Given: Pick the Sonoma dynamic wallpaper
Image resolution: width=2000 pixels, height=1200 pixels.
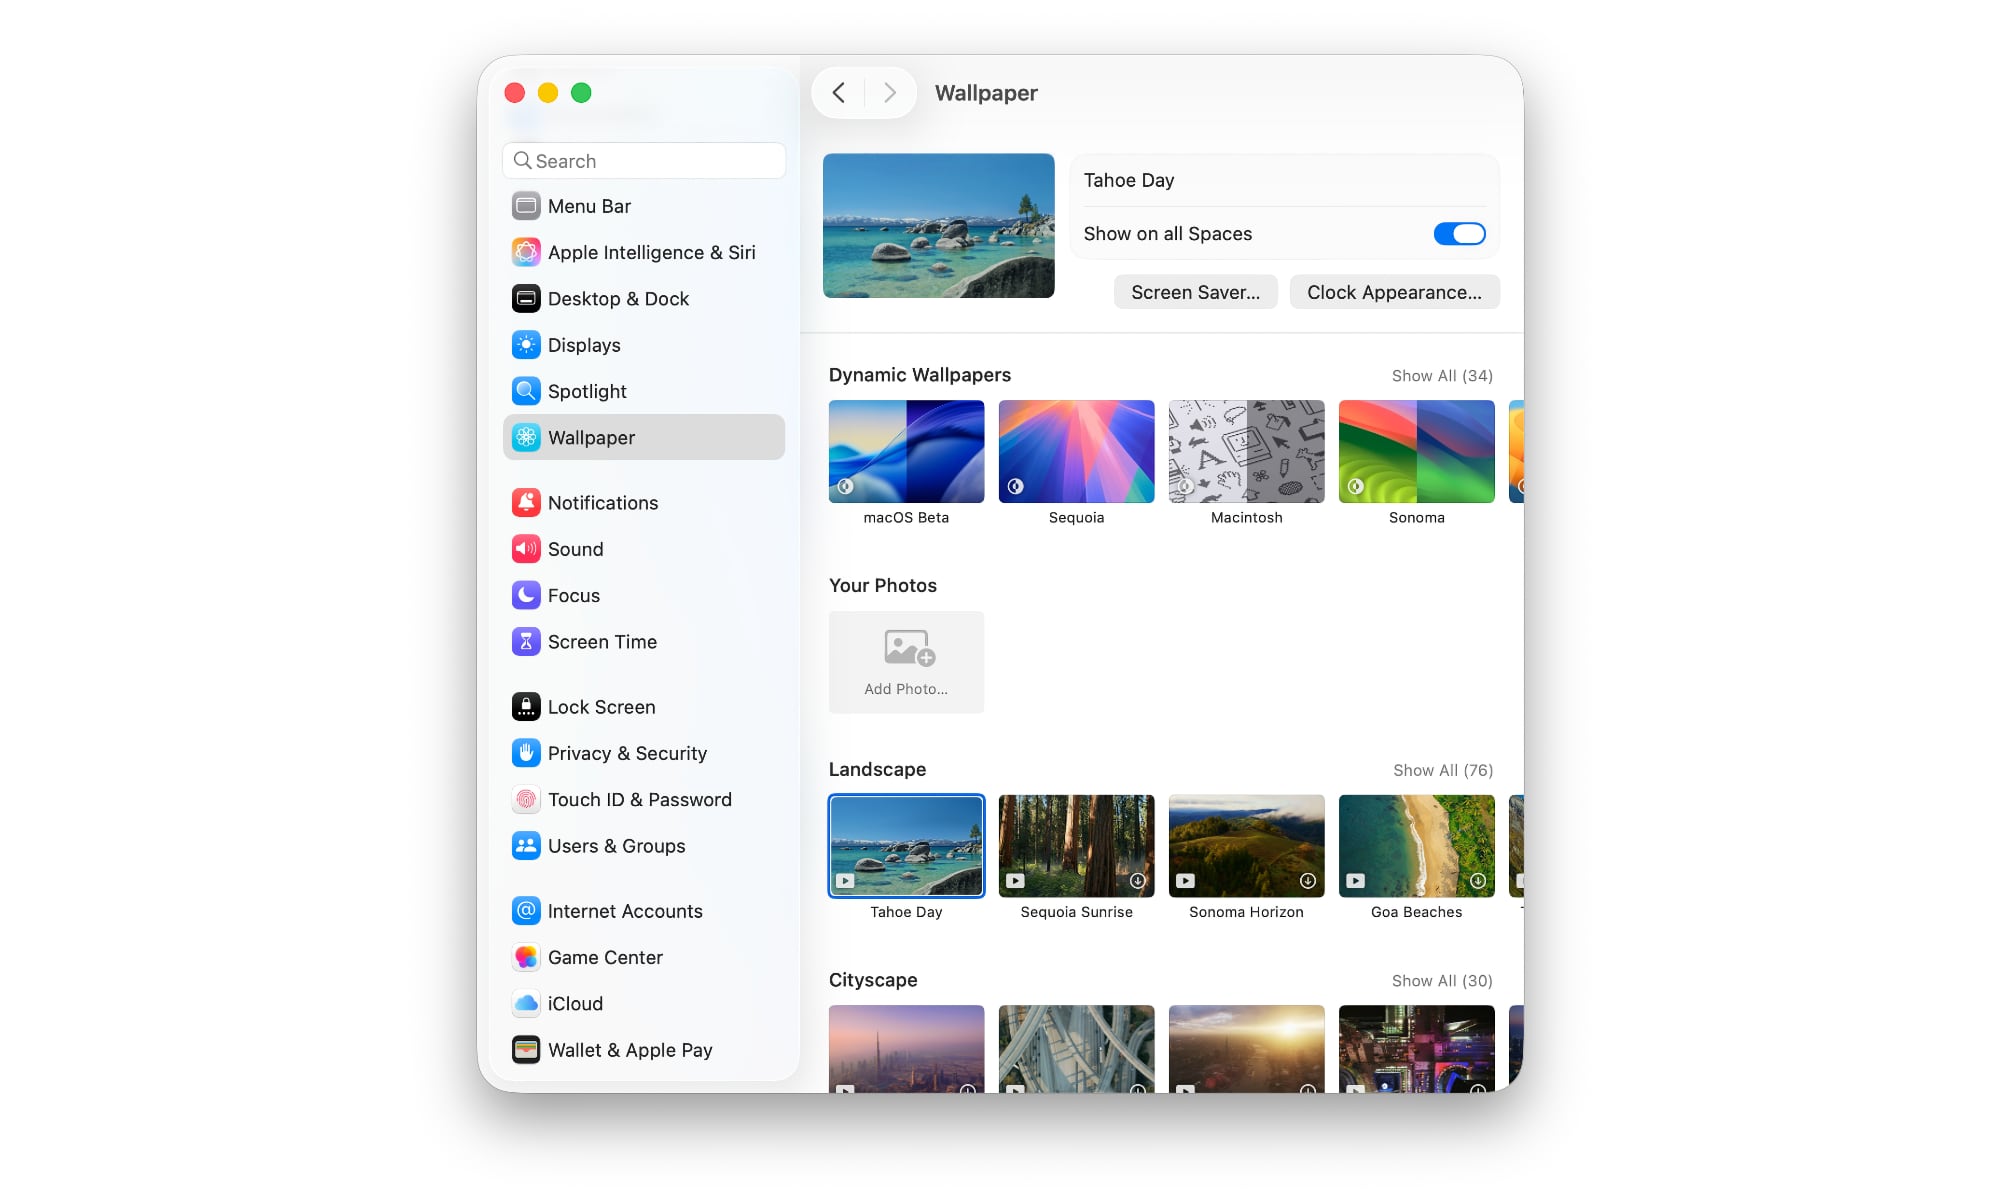Looking at the screenshot, I should tap(1416, 451).
